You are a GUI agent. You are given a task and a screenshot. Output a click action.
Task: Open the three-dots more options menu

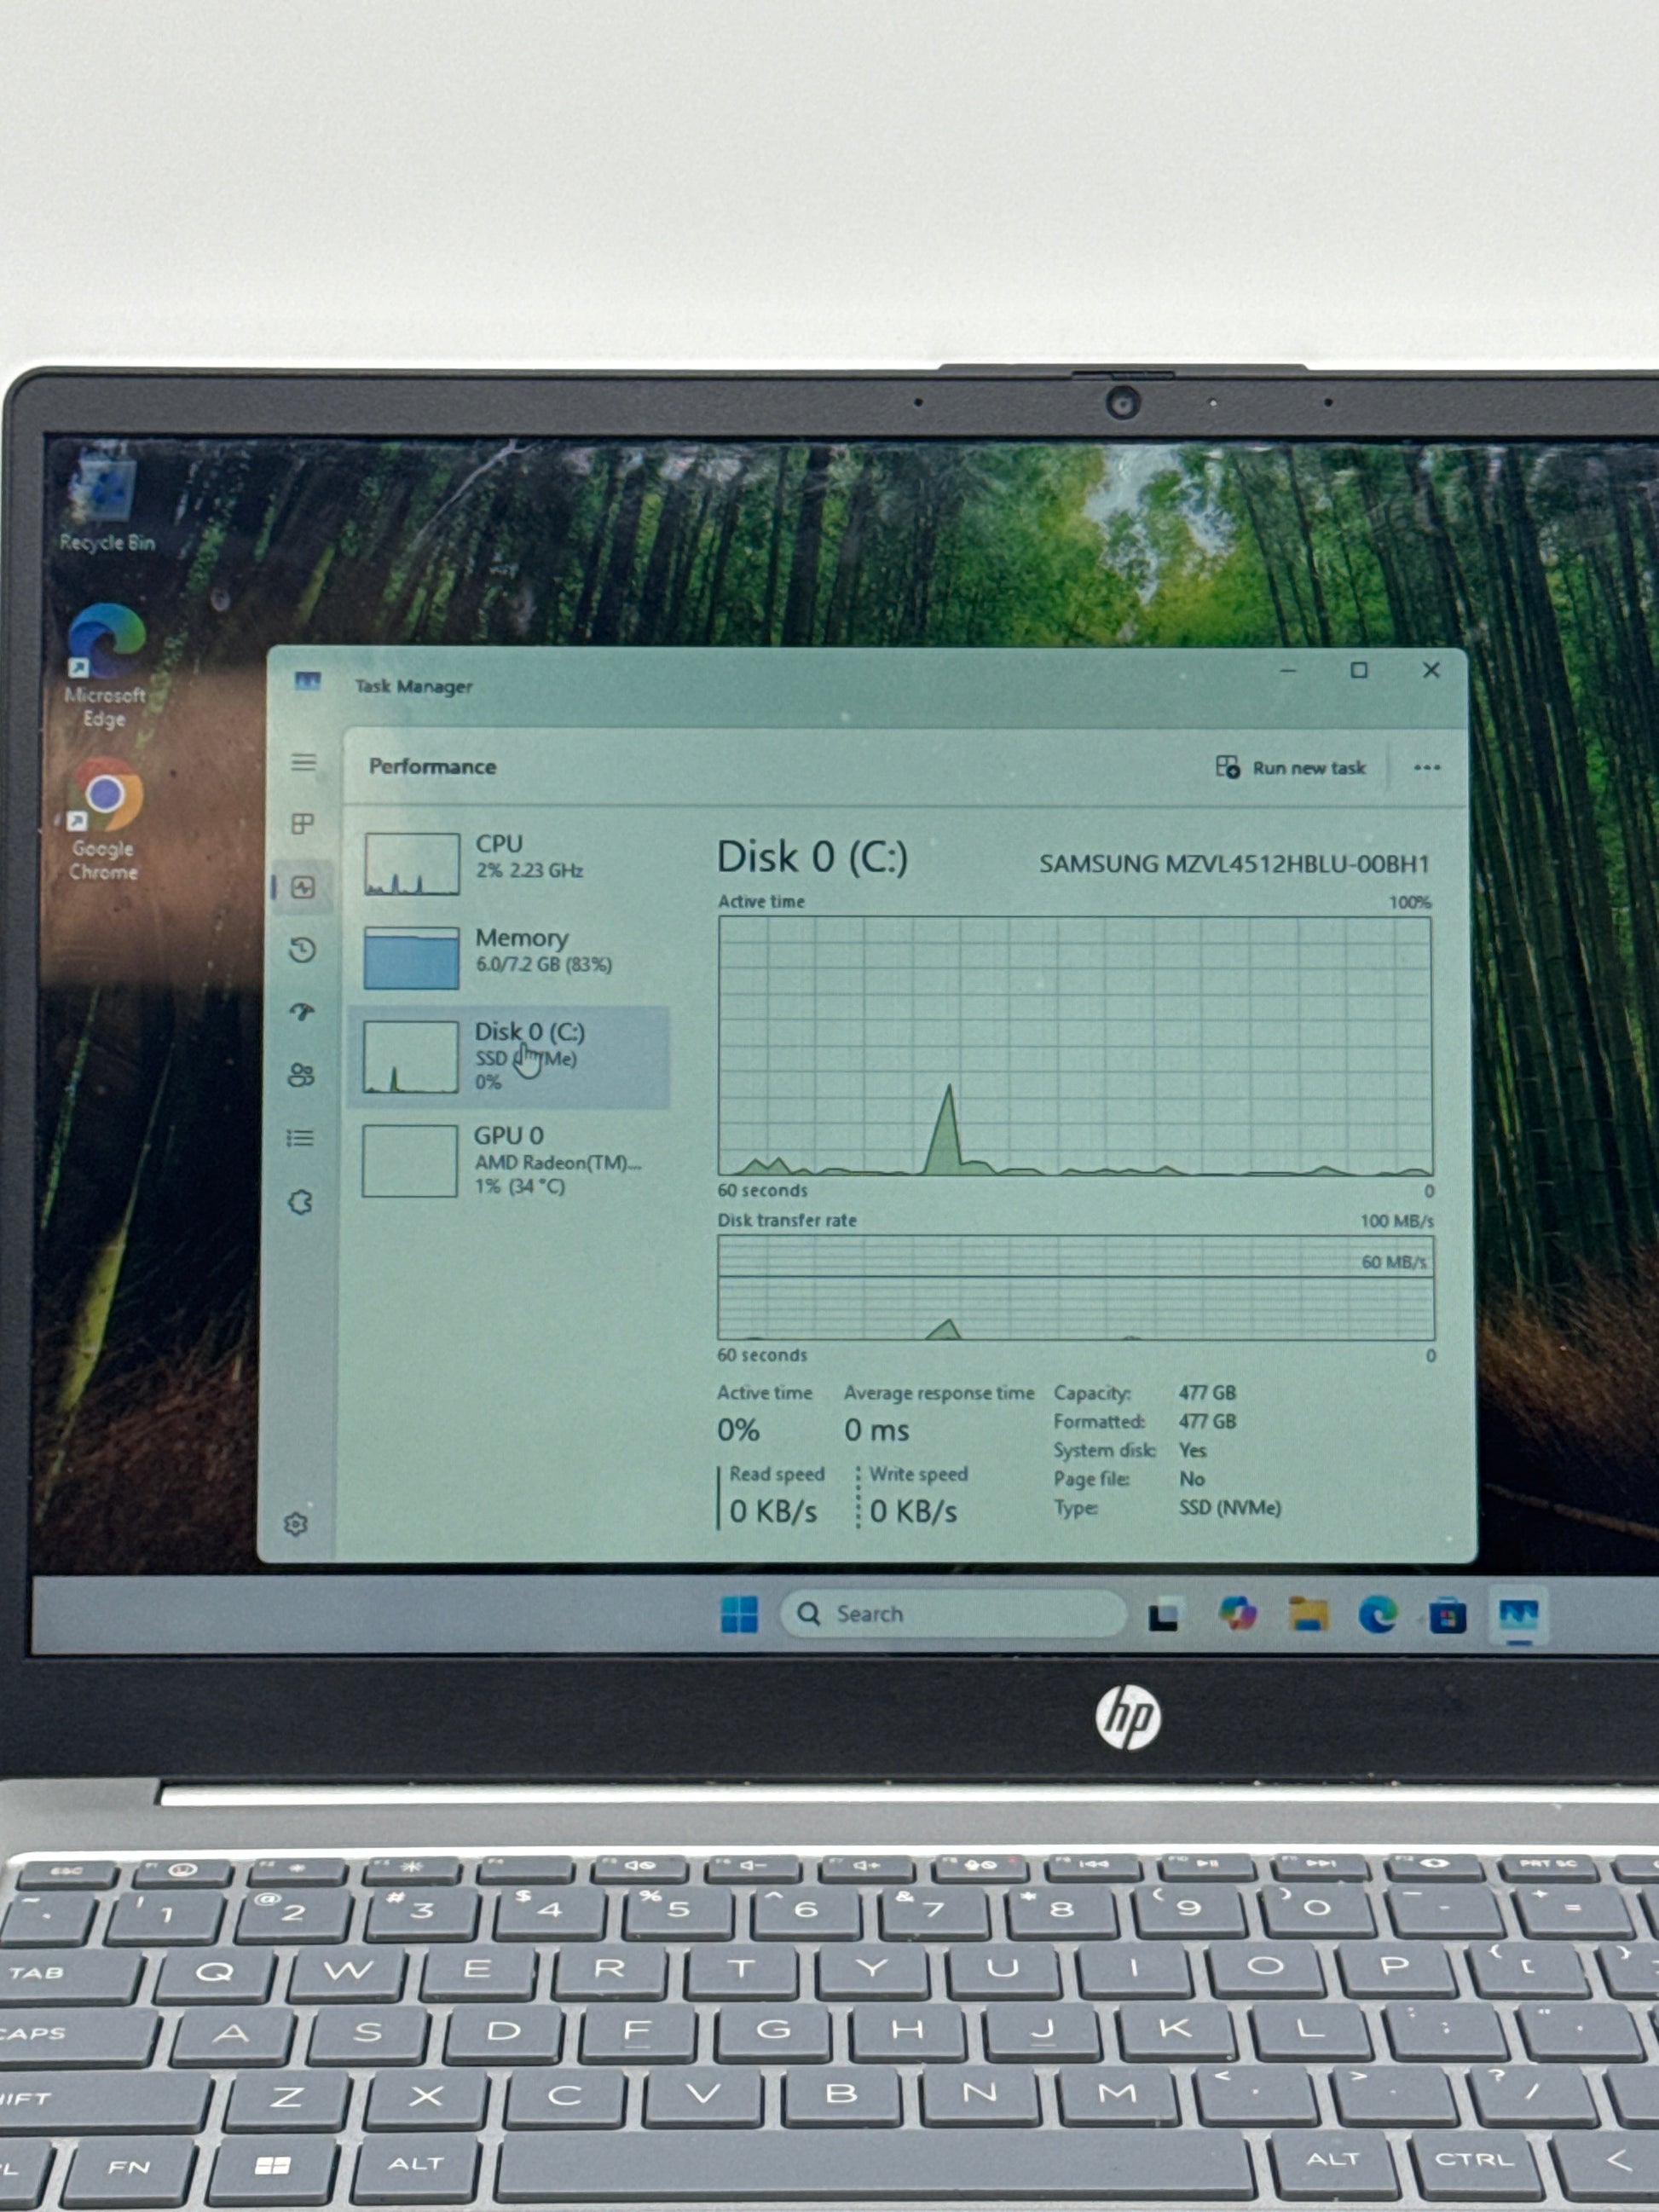pyautogui.click(x=1427, y=768)
